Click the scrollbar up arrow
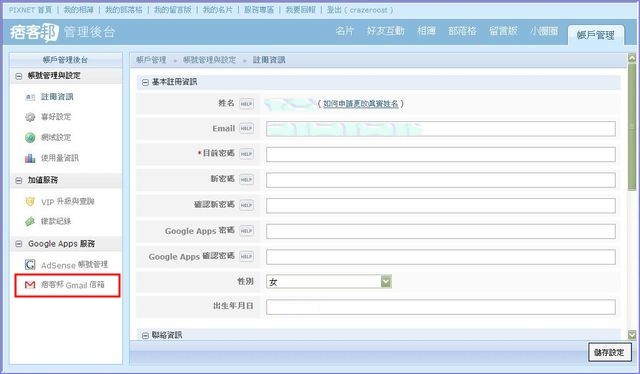 click(x=632, y=58)
